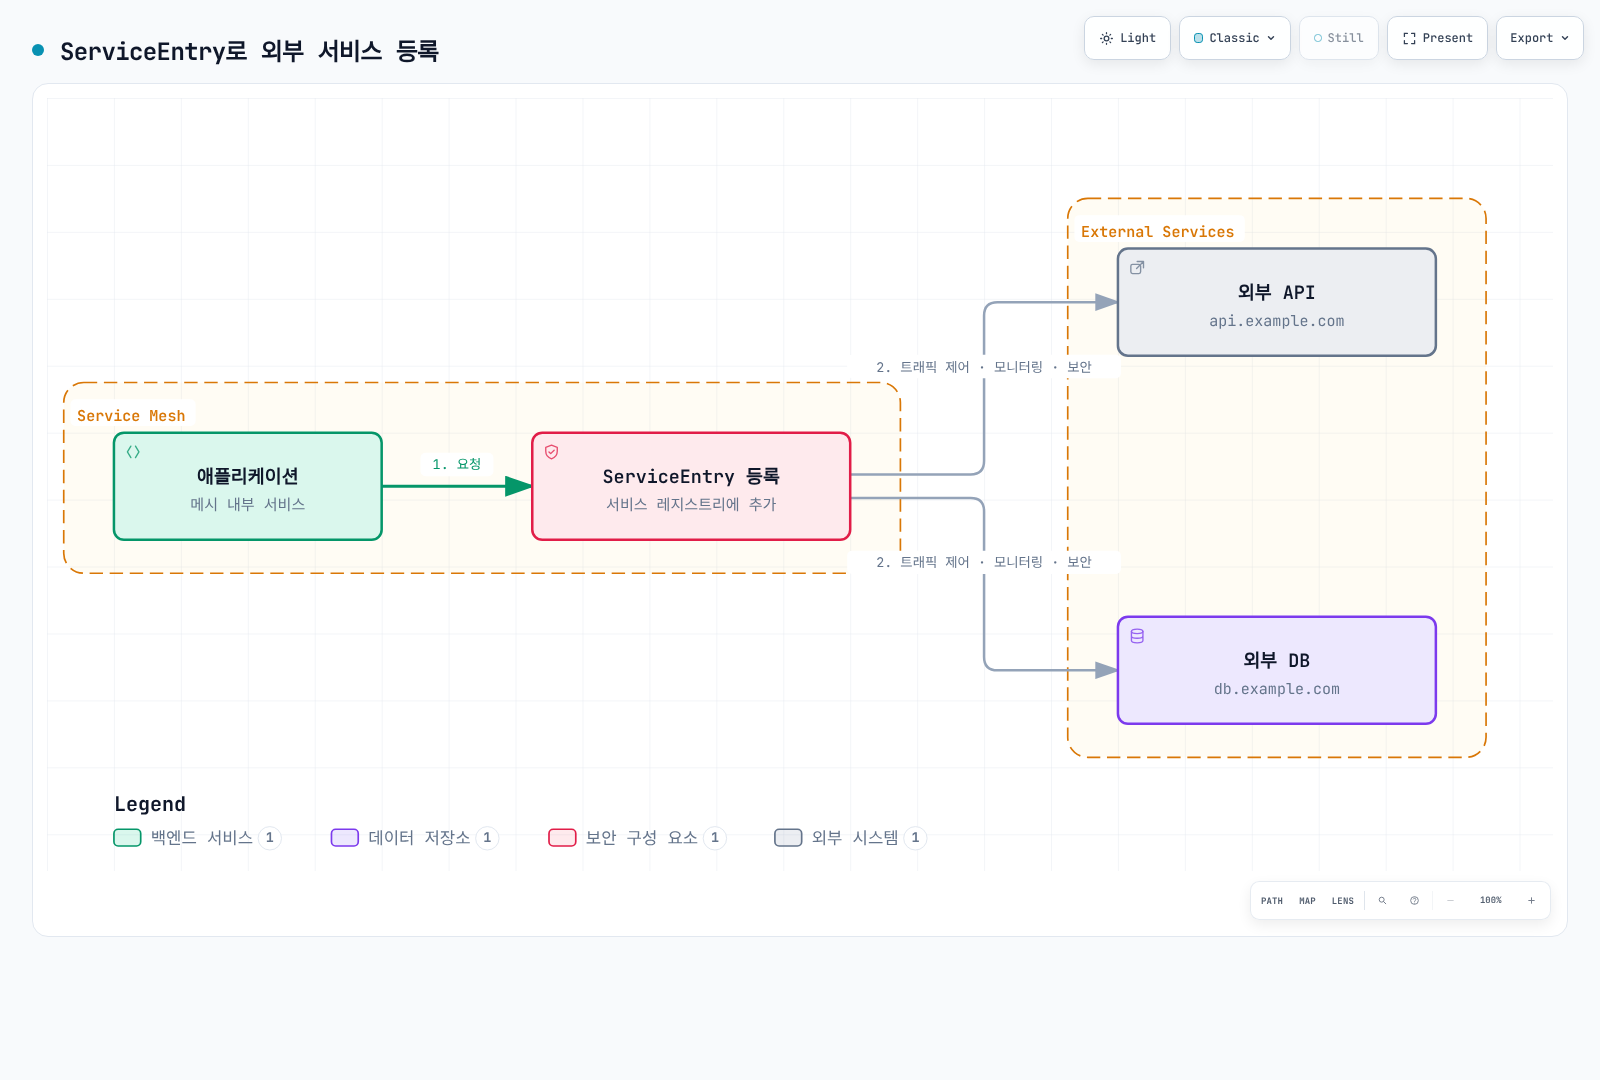The width and height of the screenshot is (1600, 1080).
Task: Toggle the Light theme button
Action: [1127, 38]
